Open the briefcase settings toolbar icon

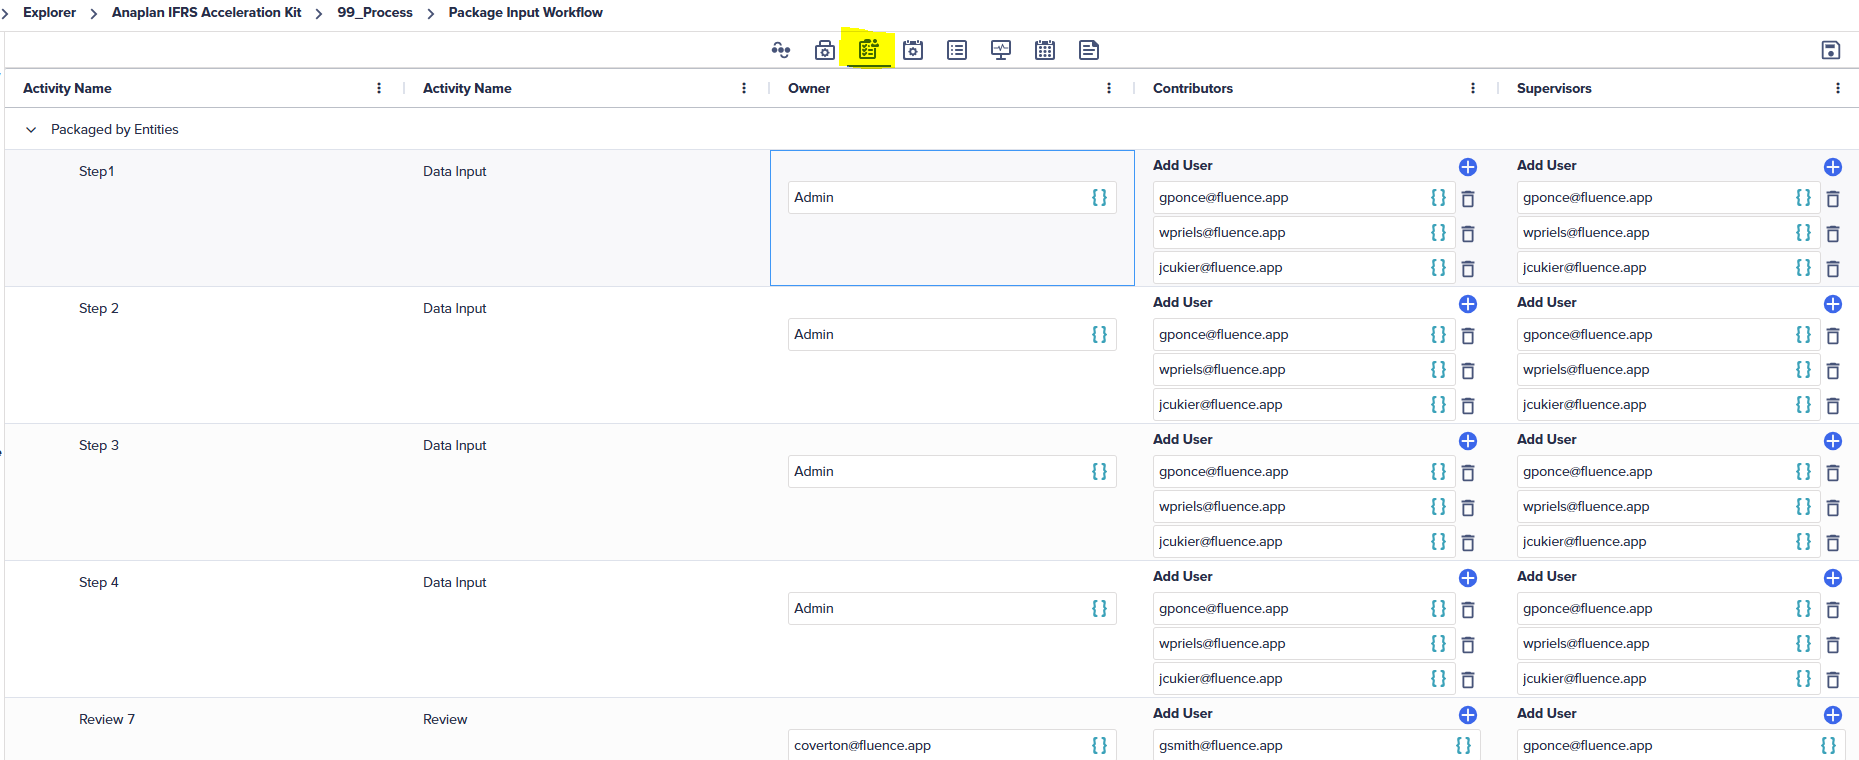(825, 50)
